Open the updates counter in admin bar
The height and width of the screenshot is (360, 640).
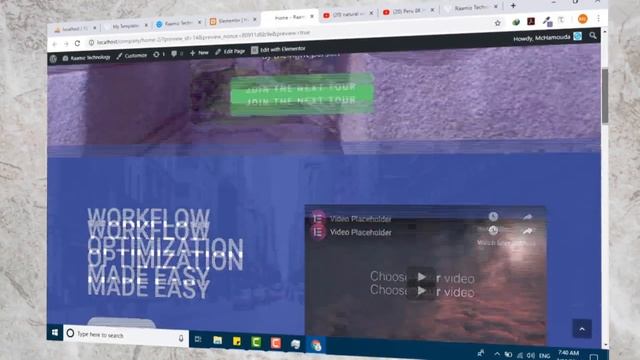click(159, 54)
